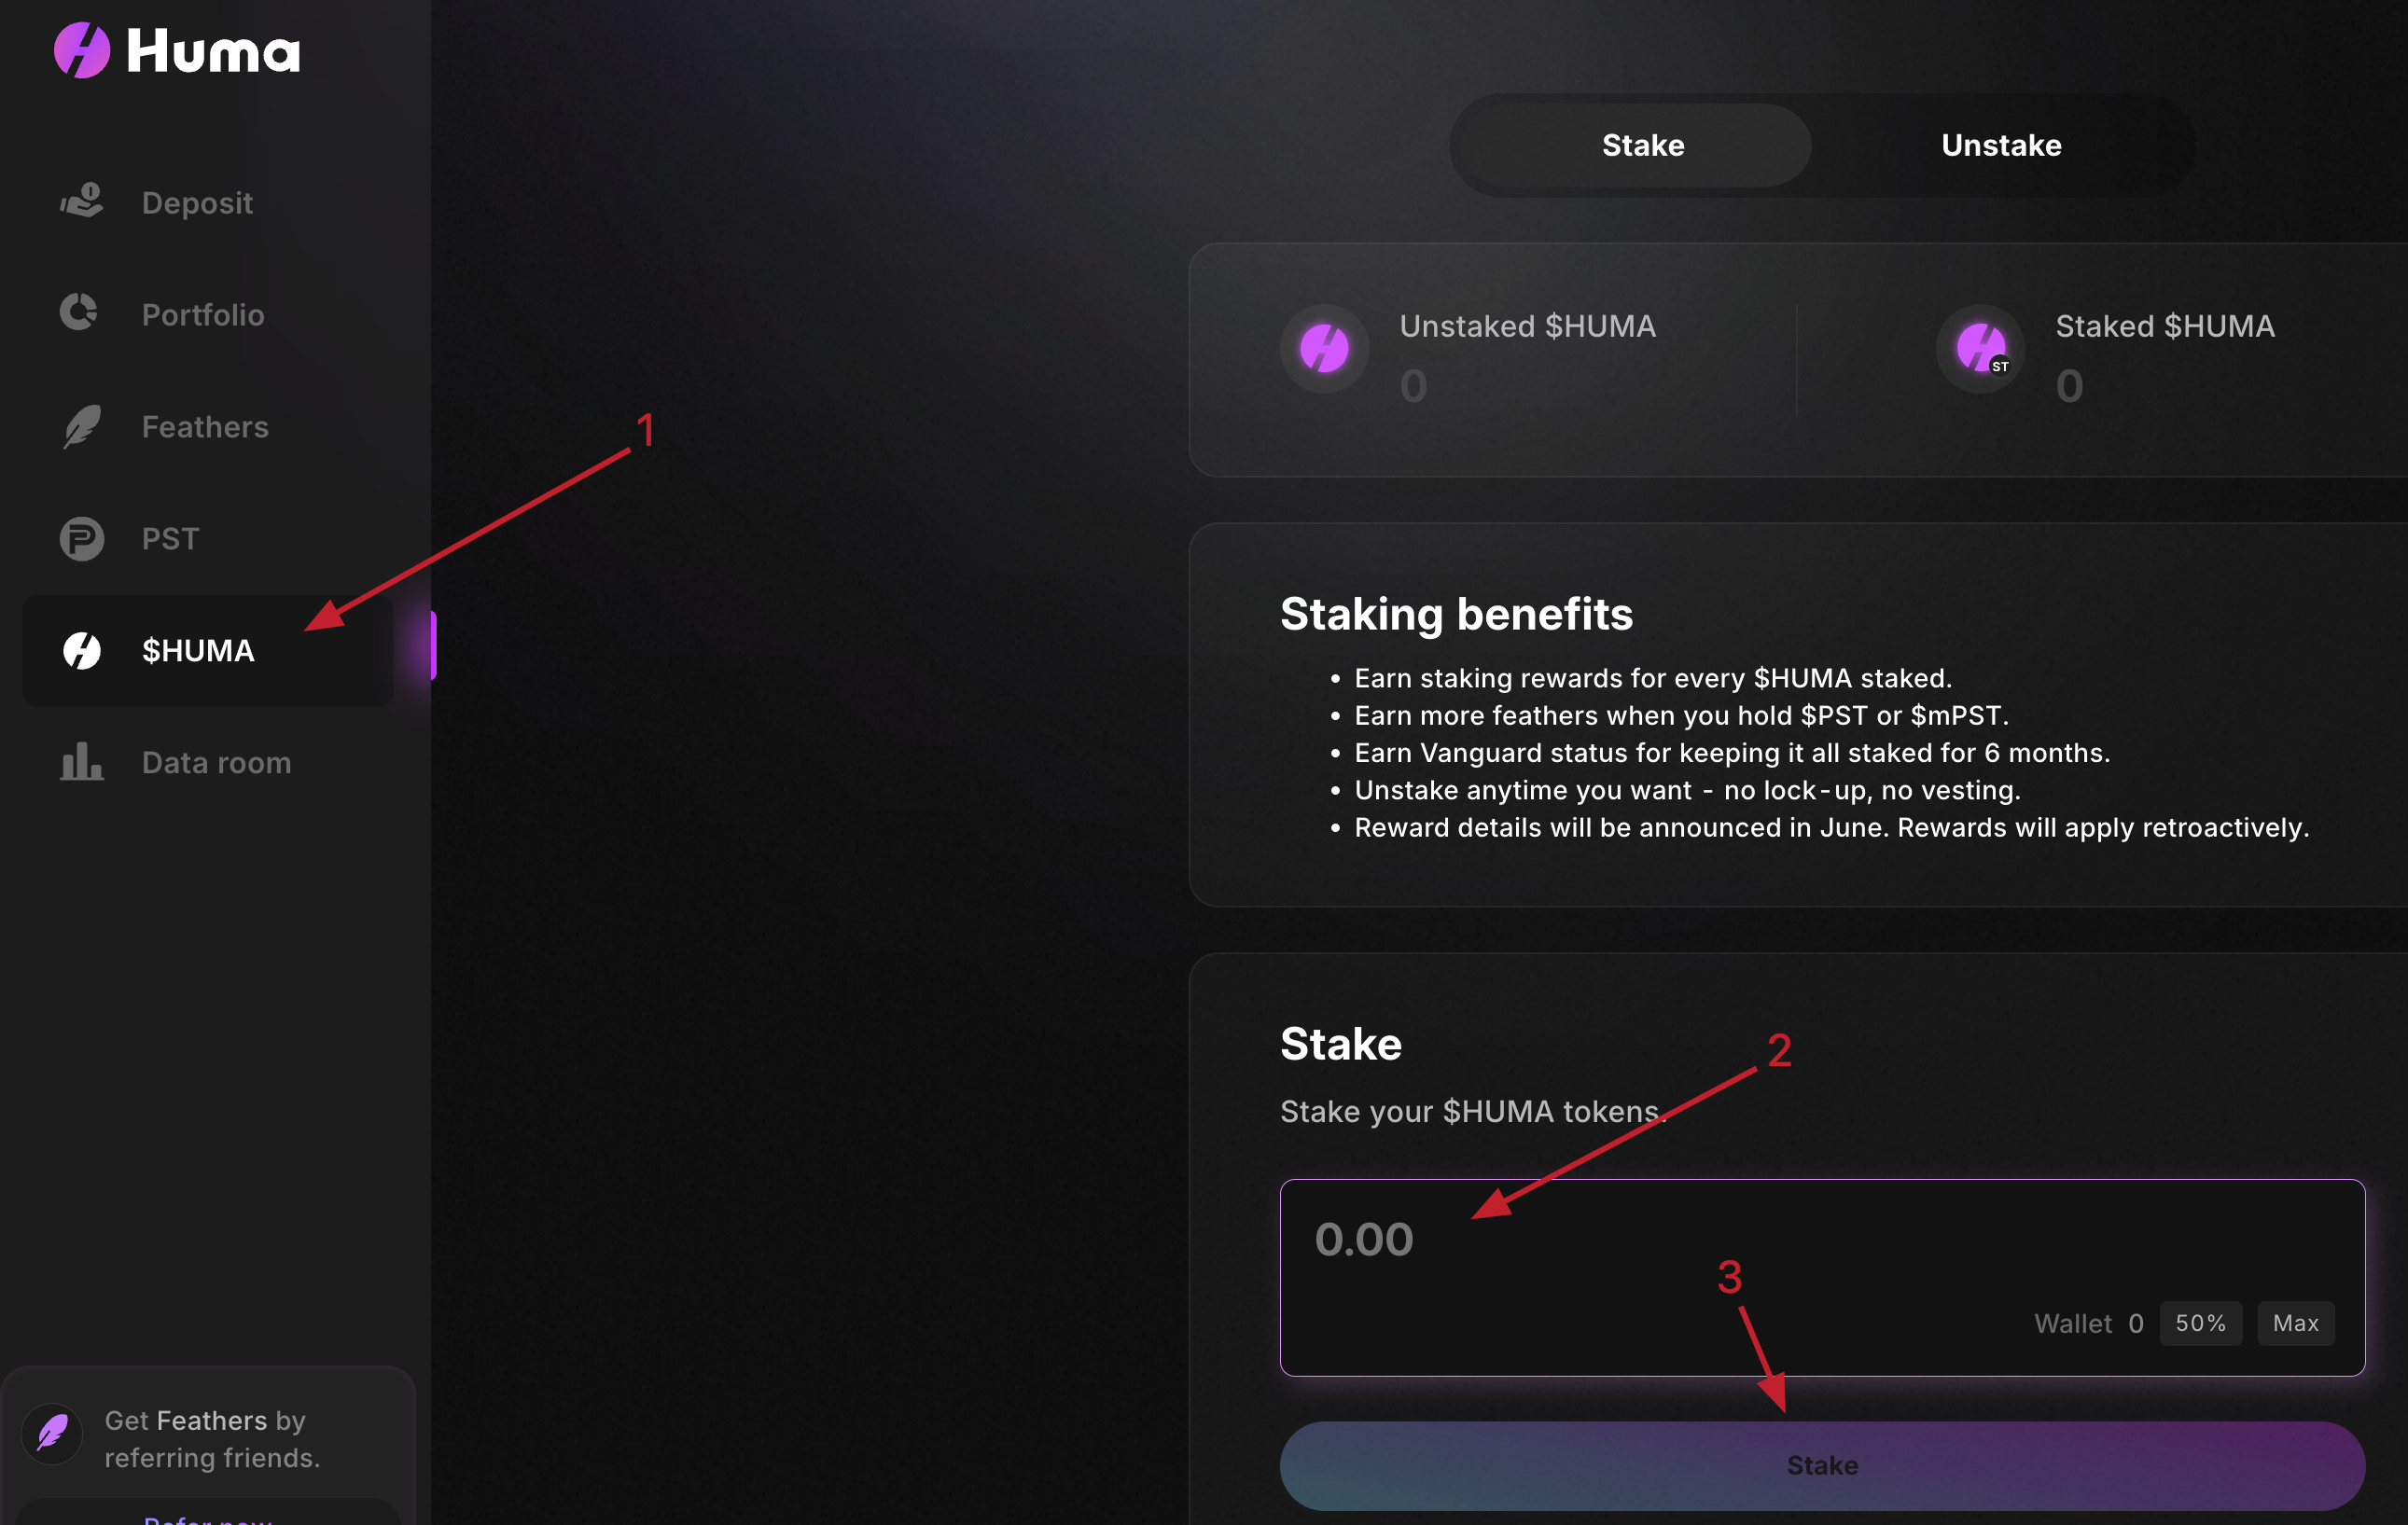The width and height of the screenshot is (2408, 1525).
Task: Click the Deposit hand-coin icon
Action: tap(82, 201)
